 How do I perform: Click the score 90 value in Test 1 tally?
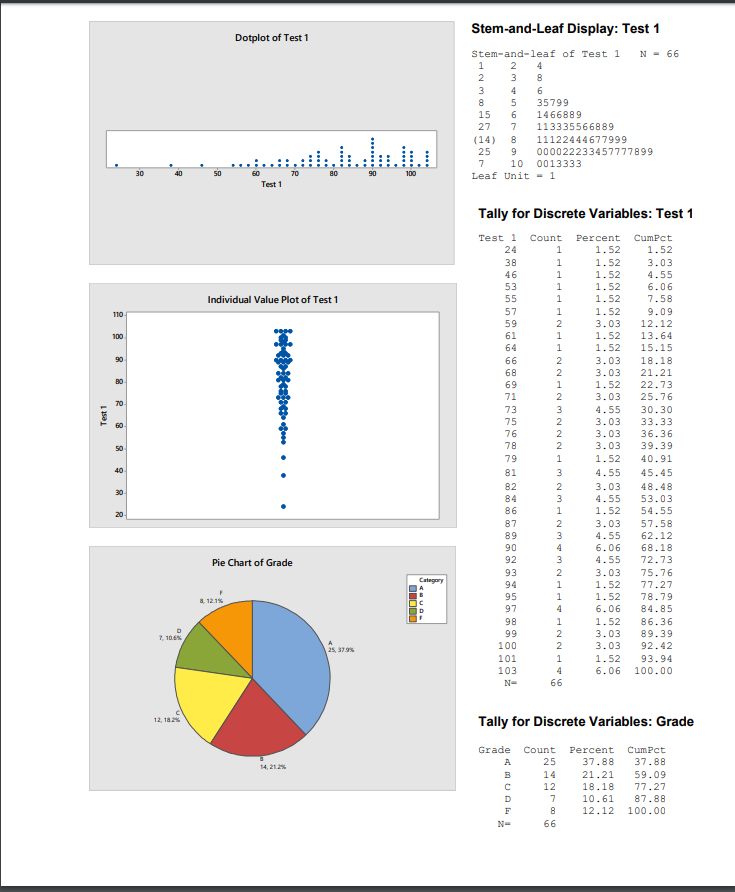510,548
